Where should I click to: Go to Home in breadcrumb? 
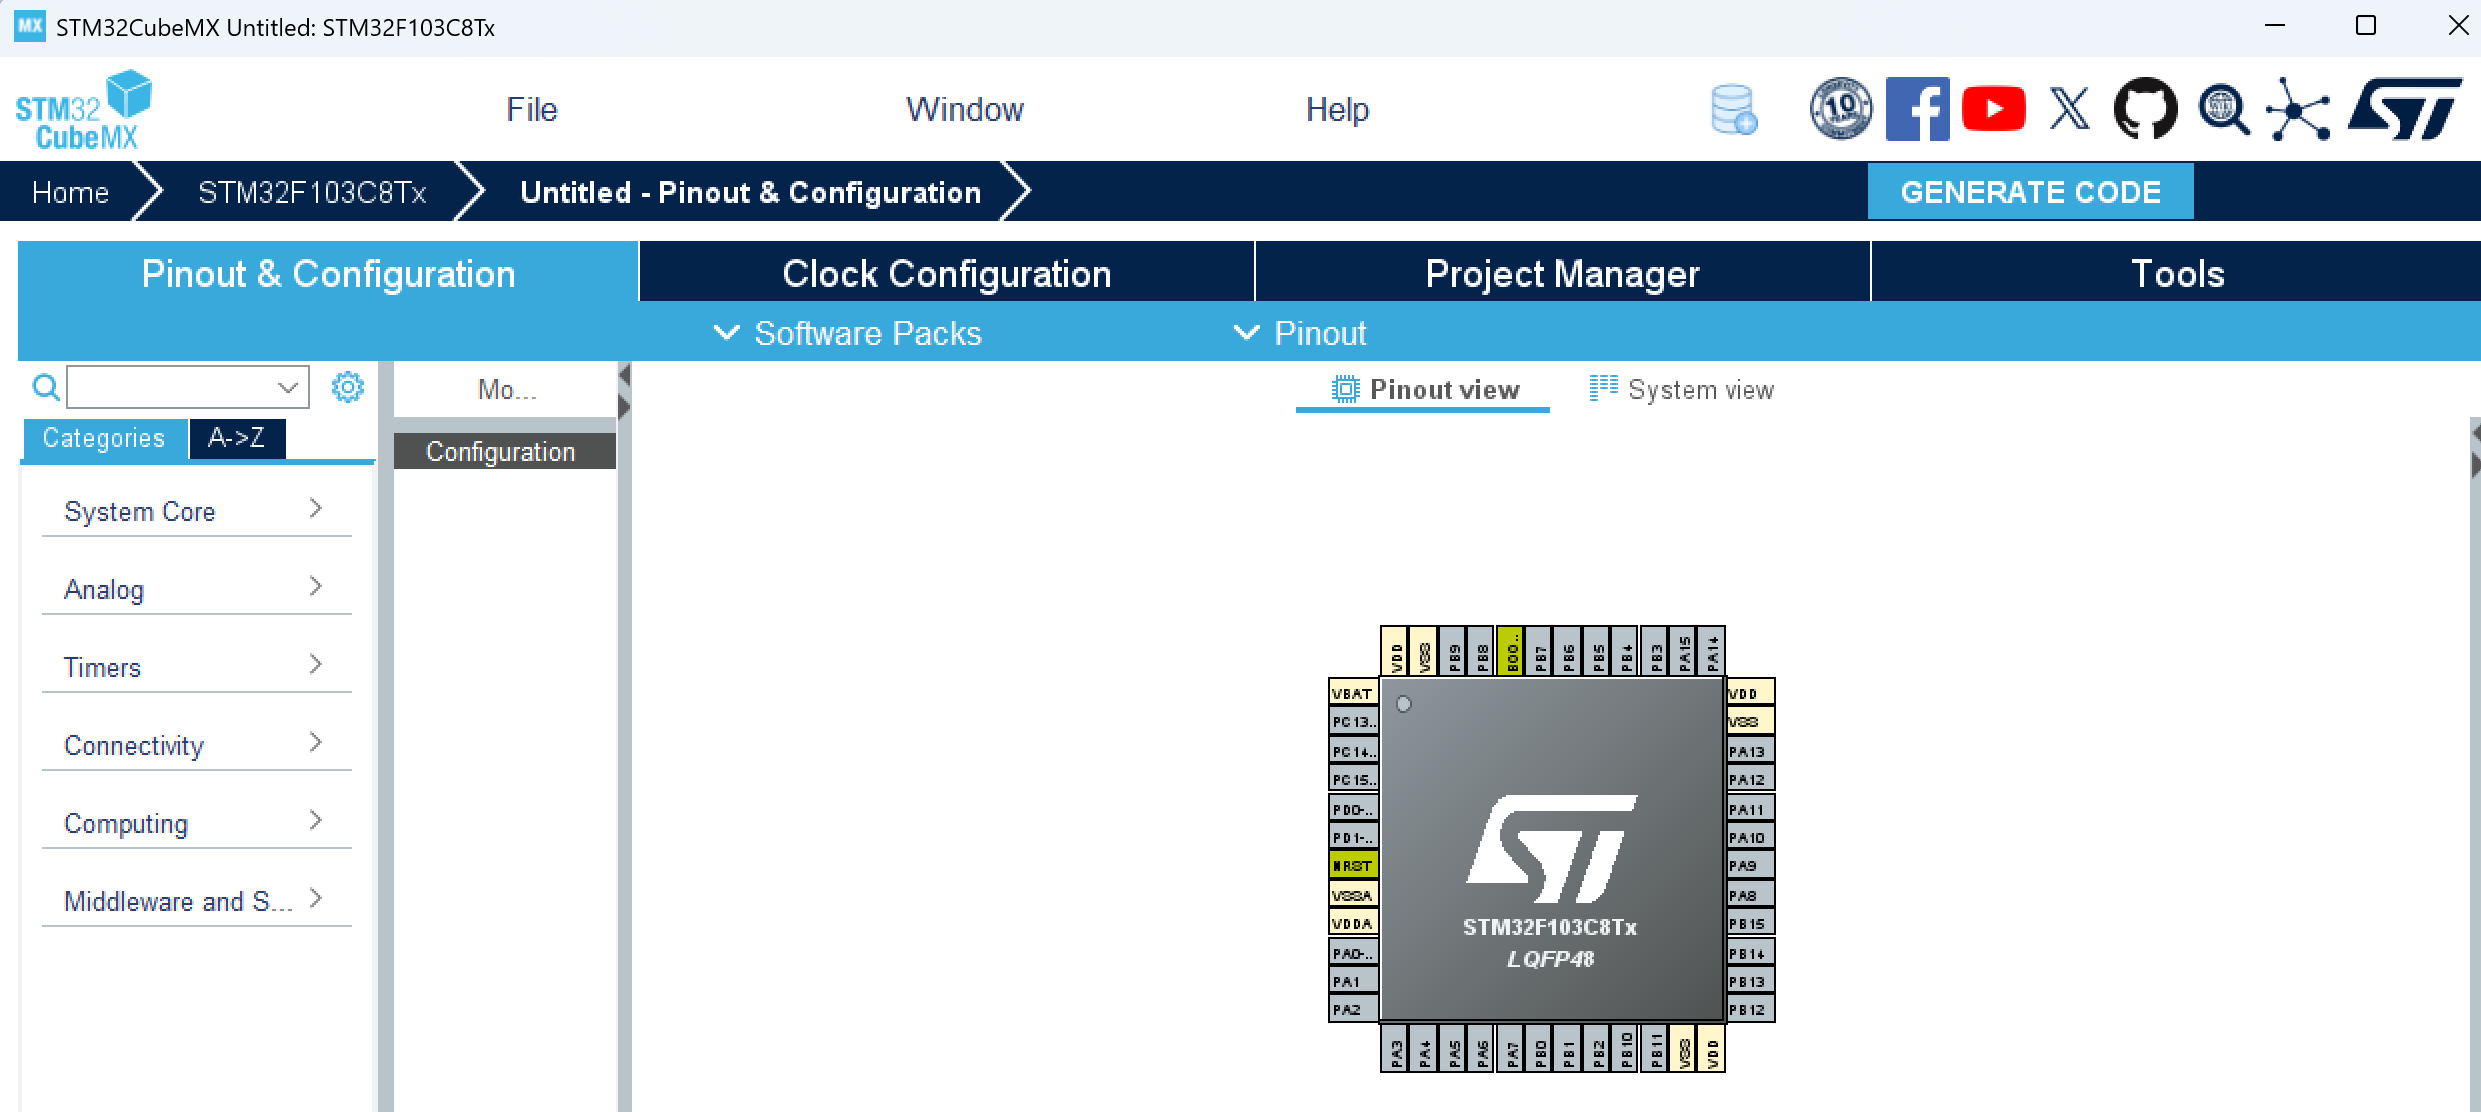point(70,192)
